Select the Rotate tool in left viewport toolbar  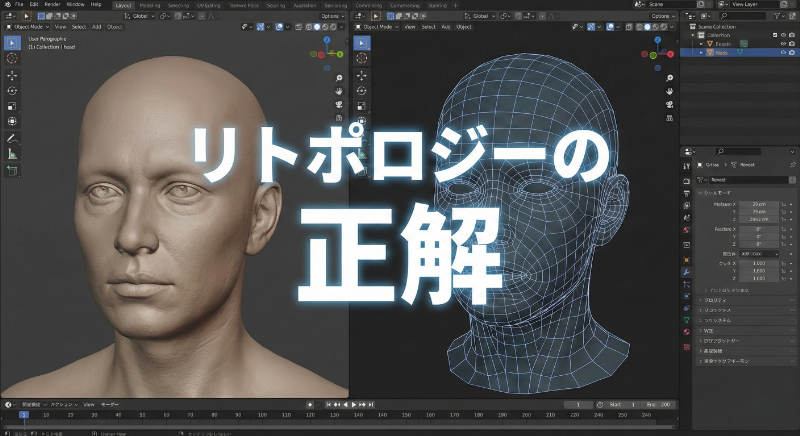coord(12,90)
